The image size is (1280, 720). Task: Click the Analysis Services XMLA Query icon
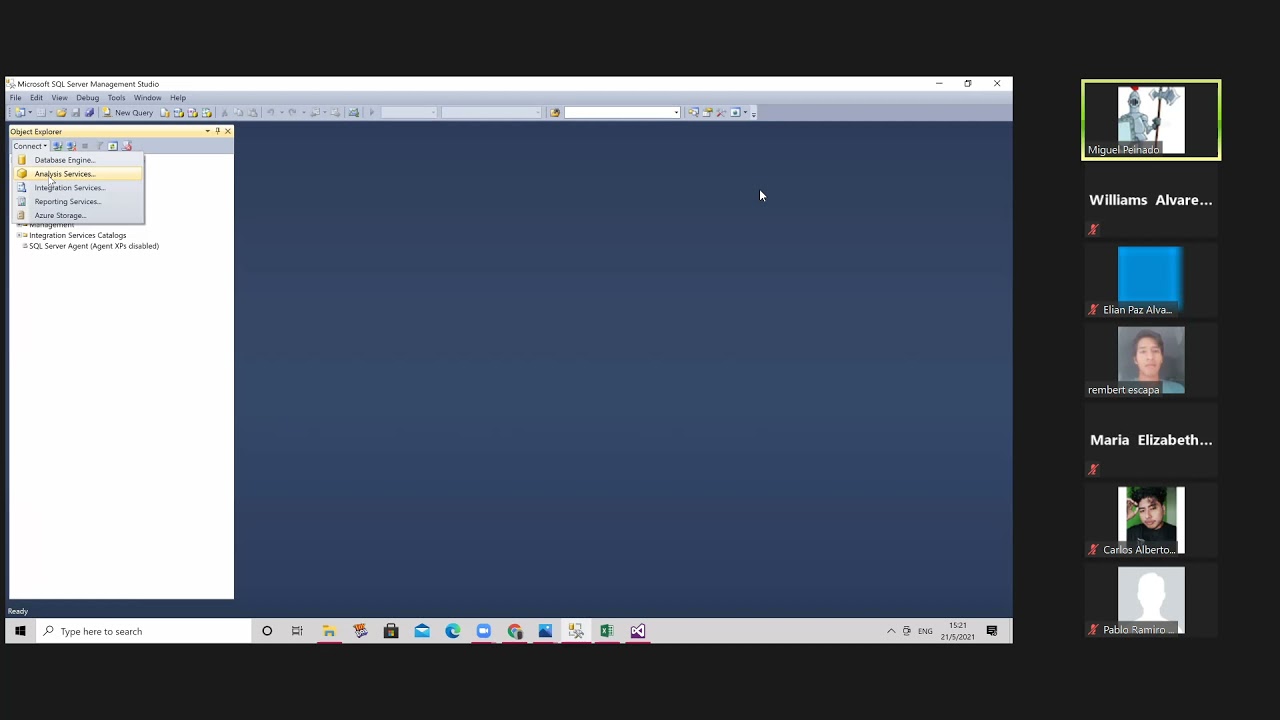[207, 113]
